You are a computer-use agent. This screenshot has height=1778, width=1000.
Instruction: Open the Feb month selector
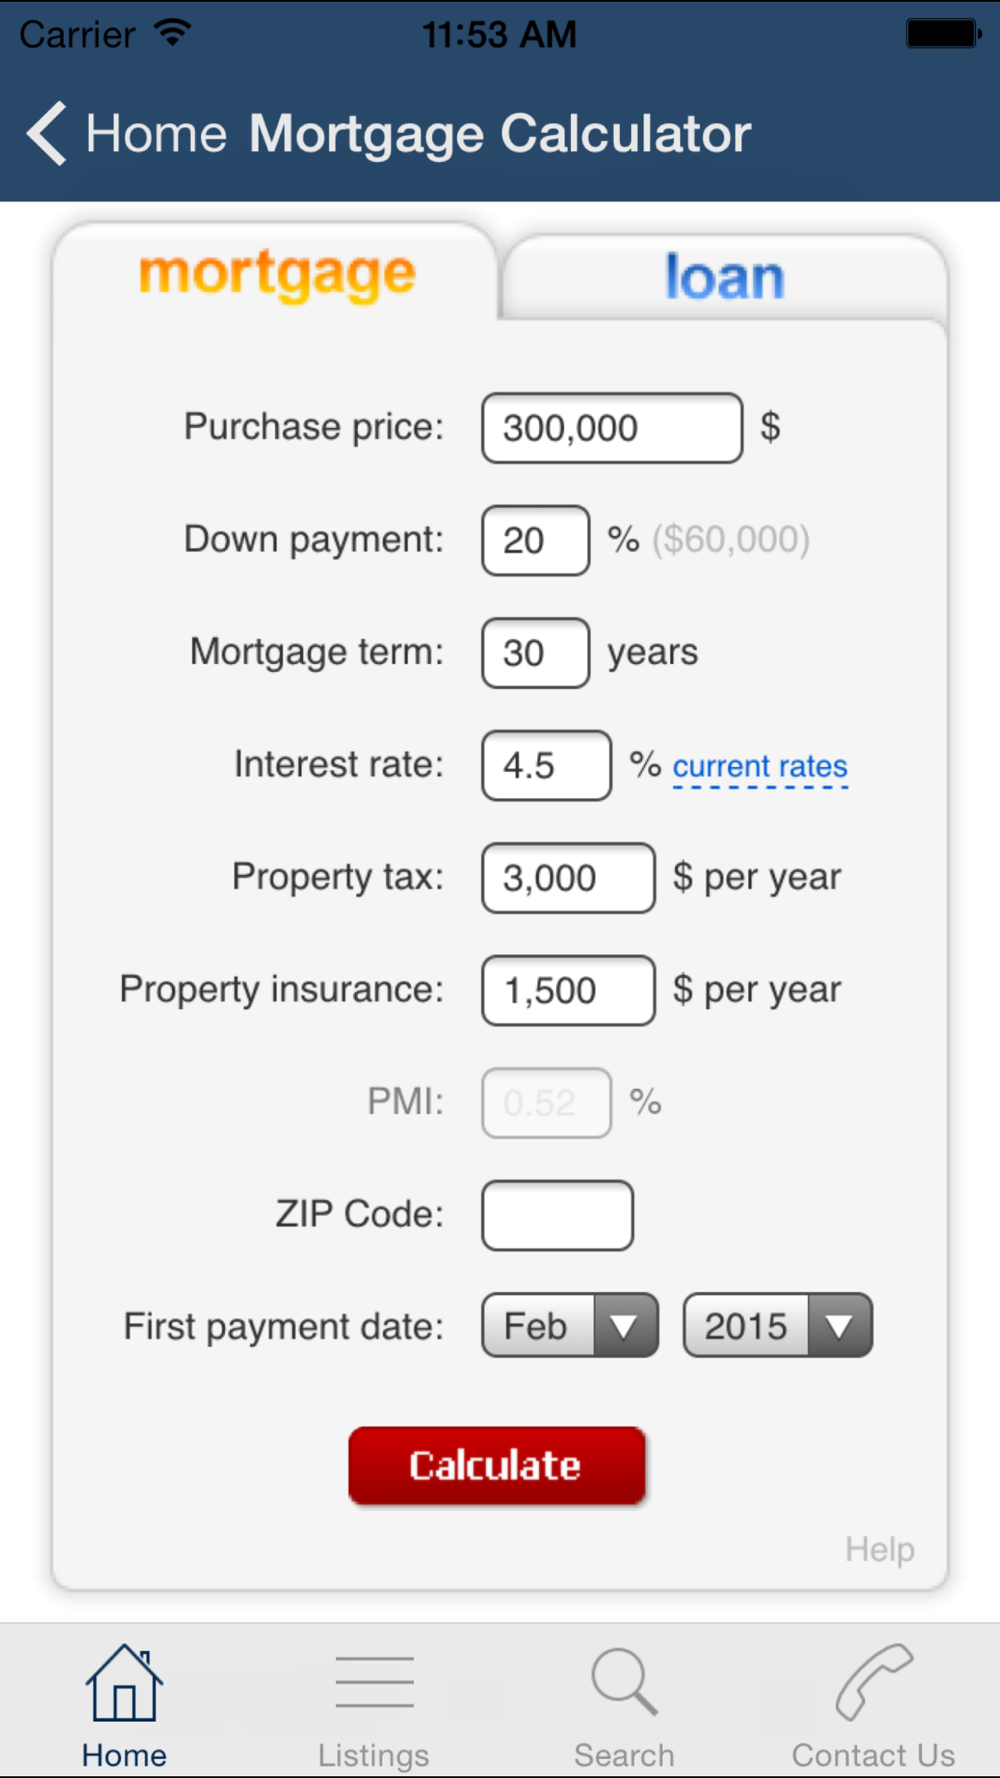[570, 1326]
